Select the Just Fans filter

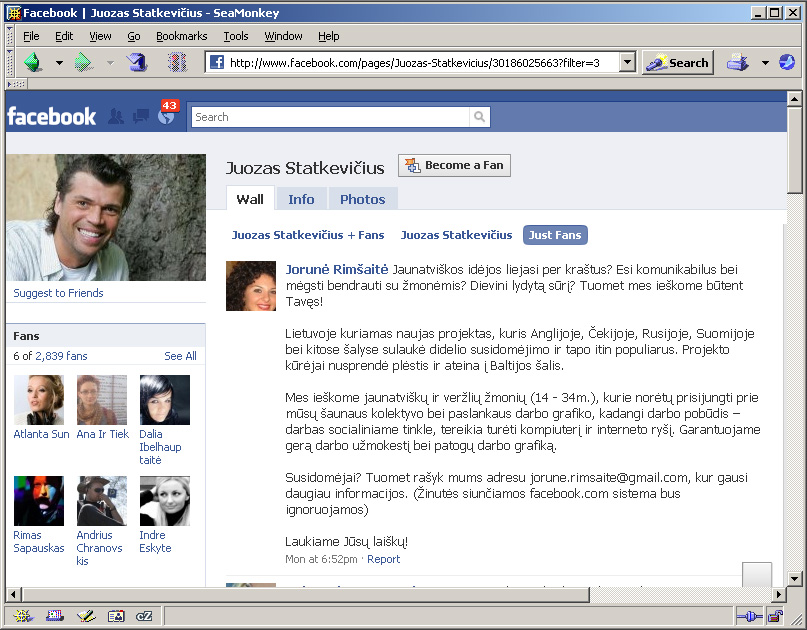coord(555,235)
